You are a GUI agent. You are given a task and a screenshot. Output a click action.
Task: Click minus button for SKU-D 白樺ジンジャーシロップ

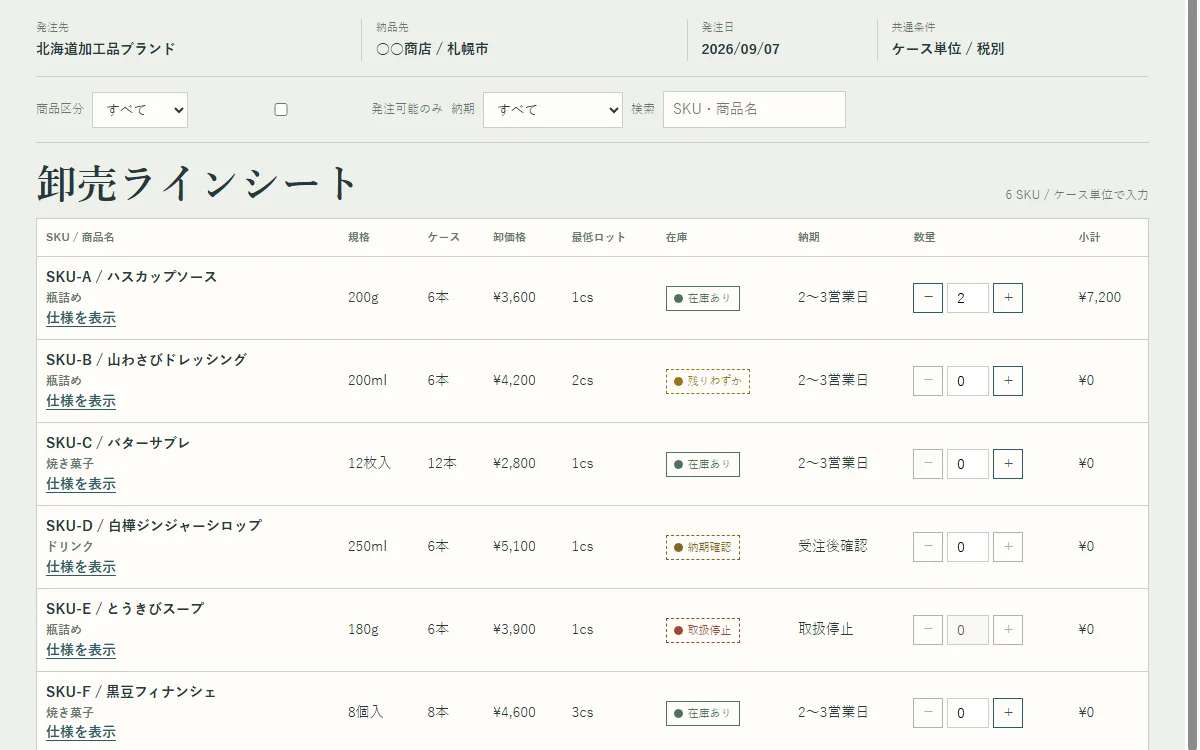click(x=928, y=547)
